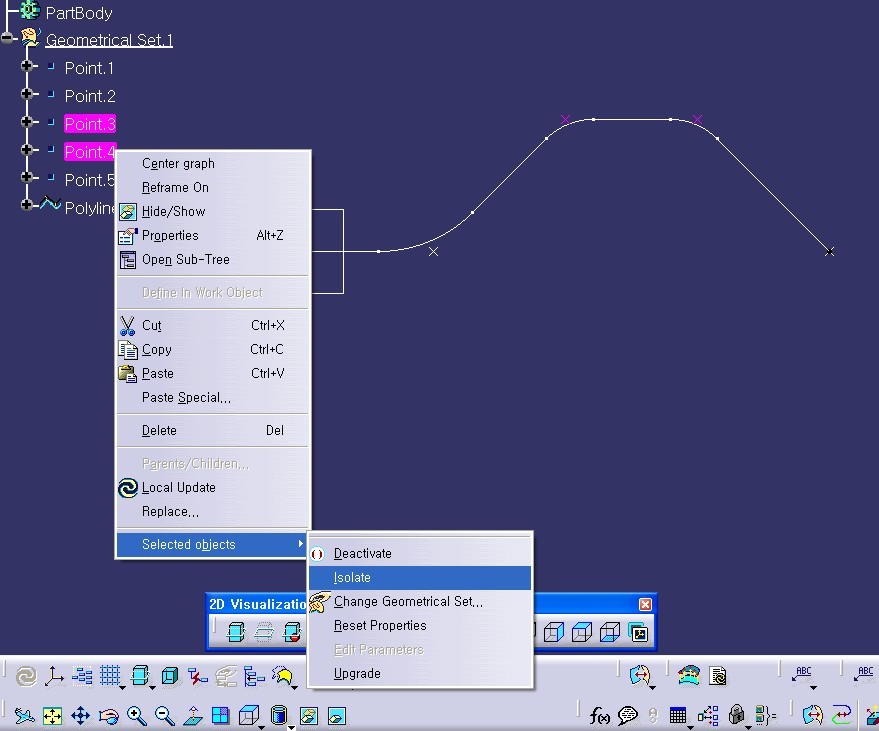Expand the Point.1 tree node
The height and width of the screenshot is (731, 879).
pyautogui.click(x=28, y=68)
